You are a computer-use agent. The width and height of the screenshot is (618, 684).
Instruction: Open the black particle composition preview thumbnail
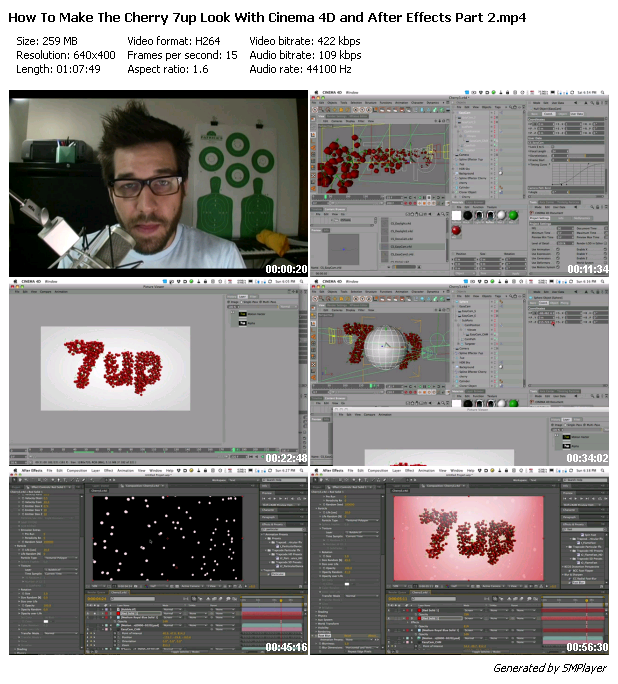167,538
